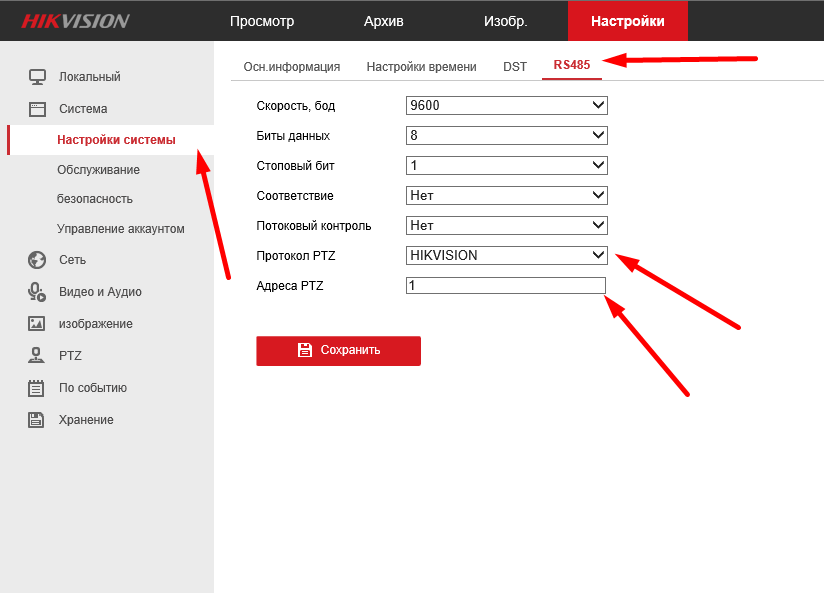Click the Local monitor icon in sidebar
The image size is (824, 593).
tap(37, 77)
